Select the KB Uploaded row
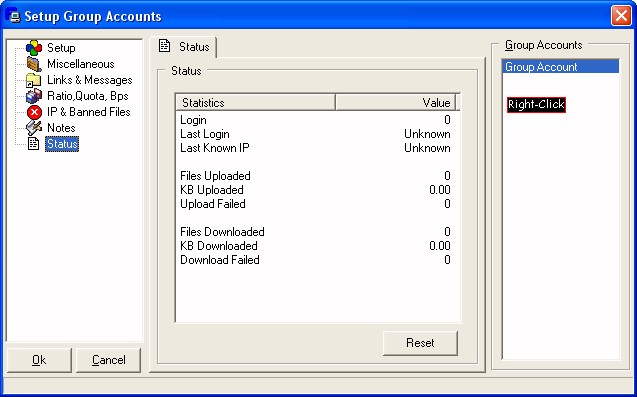The image size is (637, 397). pos(315,190)
